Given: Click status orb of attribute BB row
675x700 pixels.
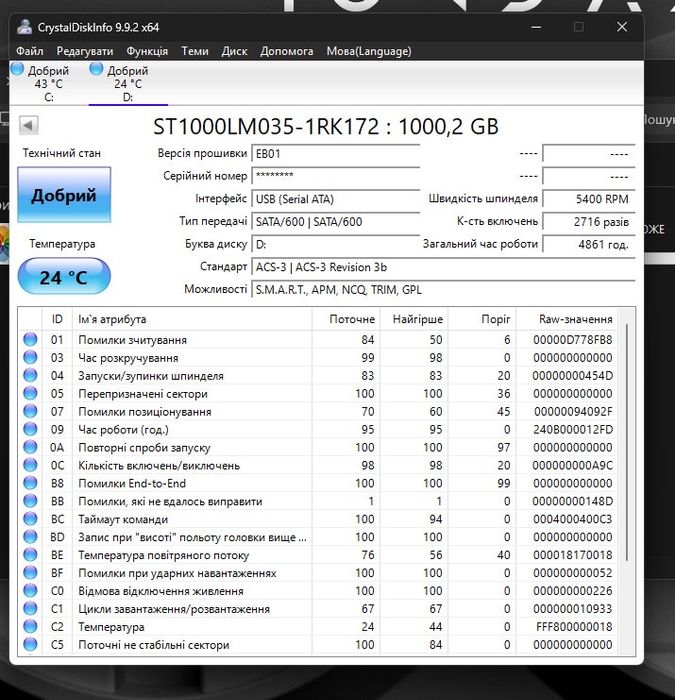Looking at the screenshot, I should (x=30, y=501).
